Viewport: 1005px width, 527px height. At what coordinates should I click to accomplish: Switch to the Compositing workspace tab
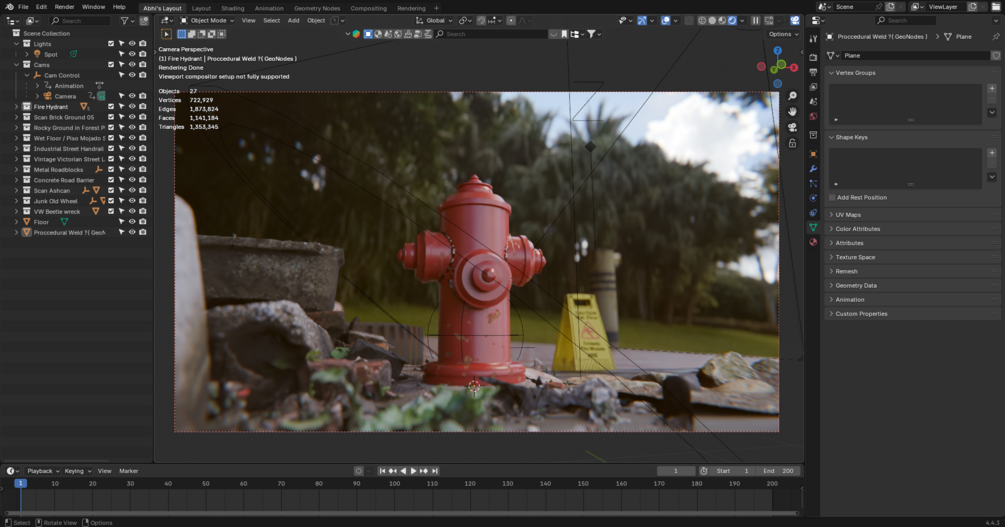point(369,8)
